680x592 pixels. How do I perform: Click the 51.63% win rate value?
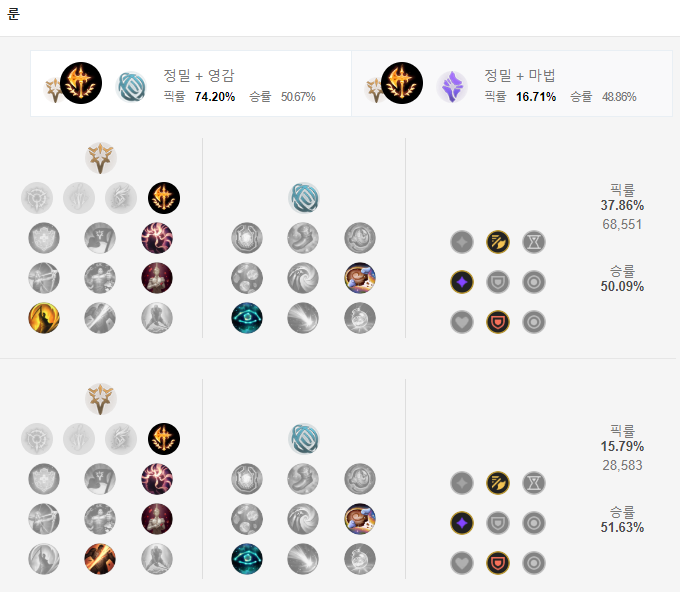(x=622, y=527)
